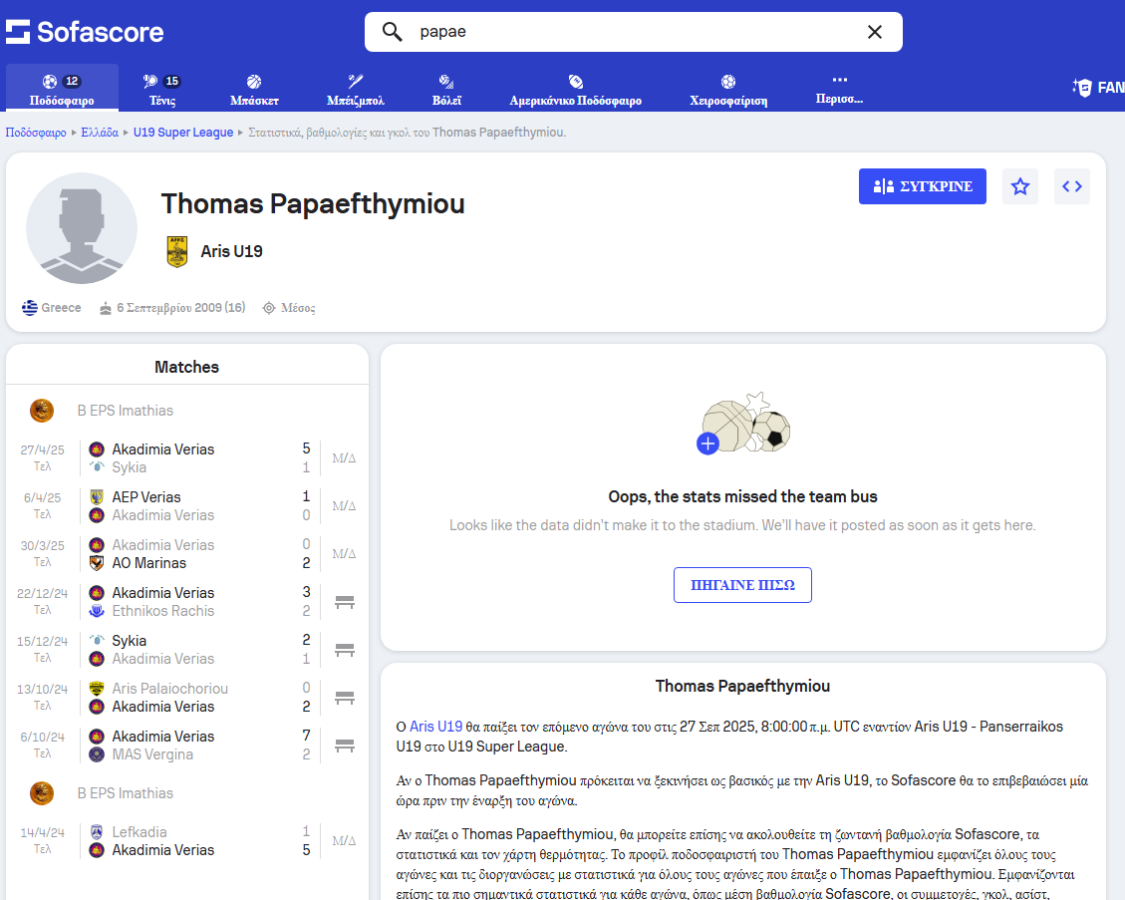Open AEP Verias match on 6/4/25

[x=187, y=506]
